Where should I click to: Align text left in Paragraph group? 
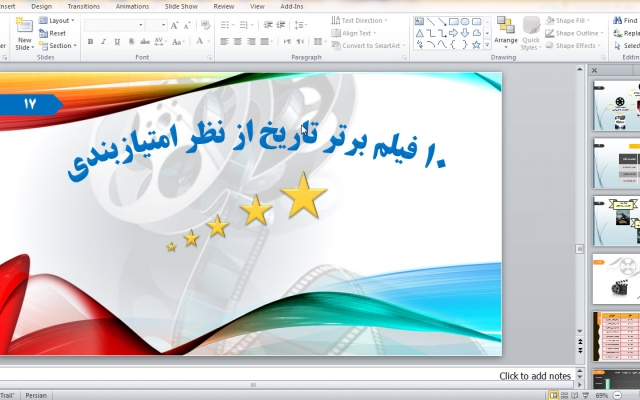[x=224, y=42]
